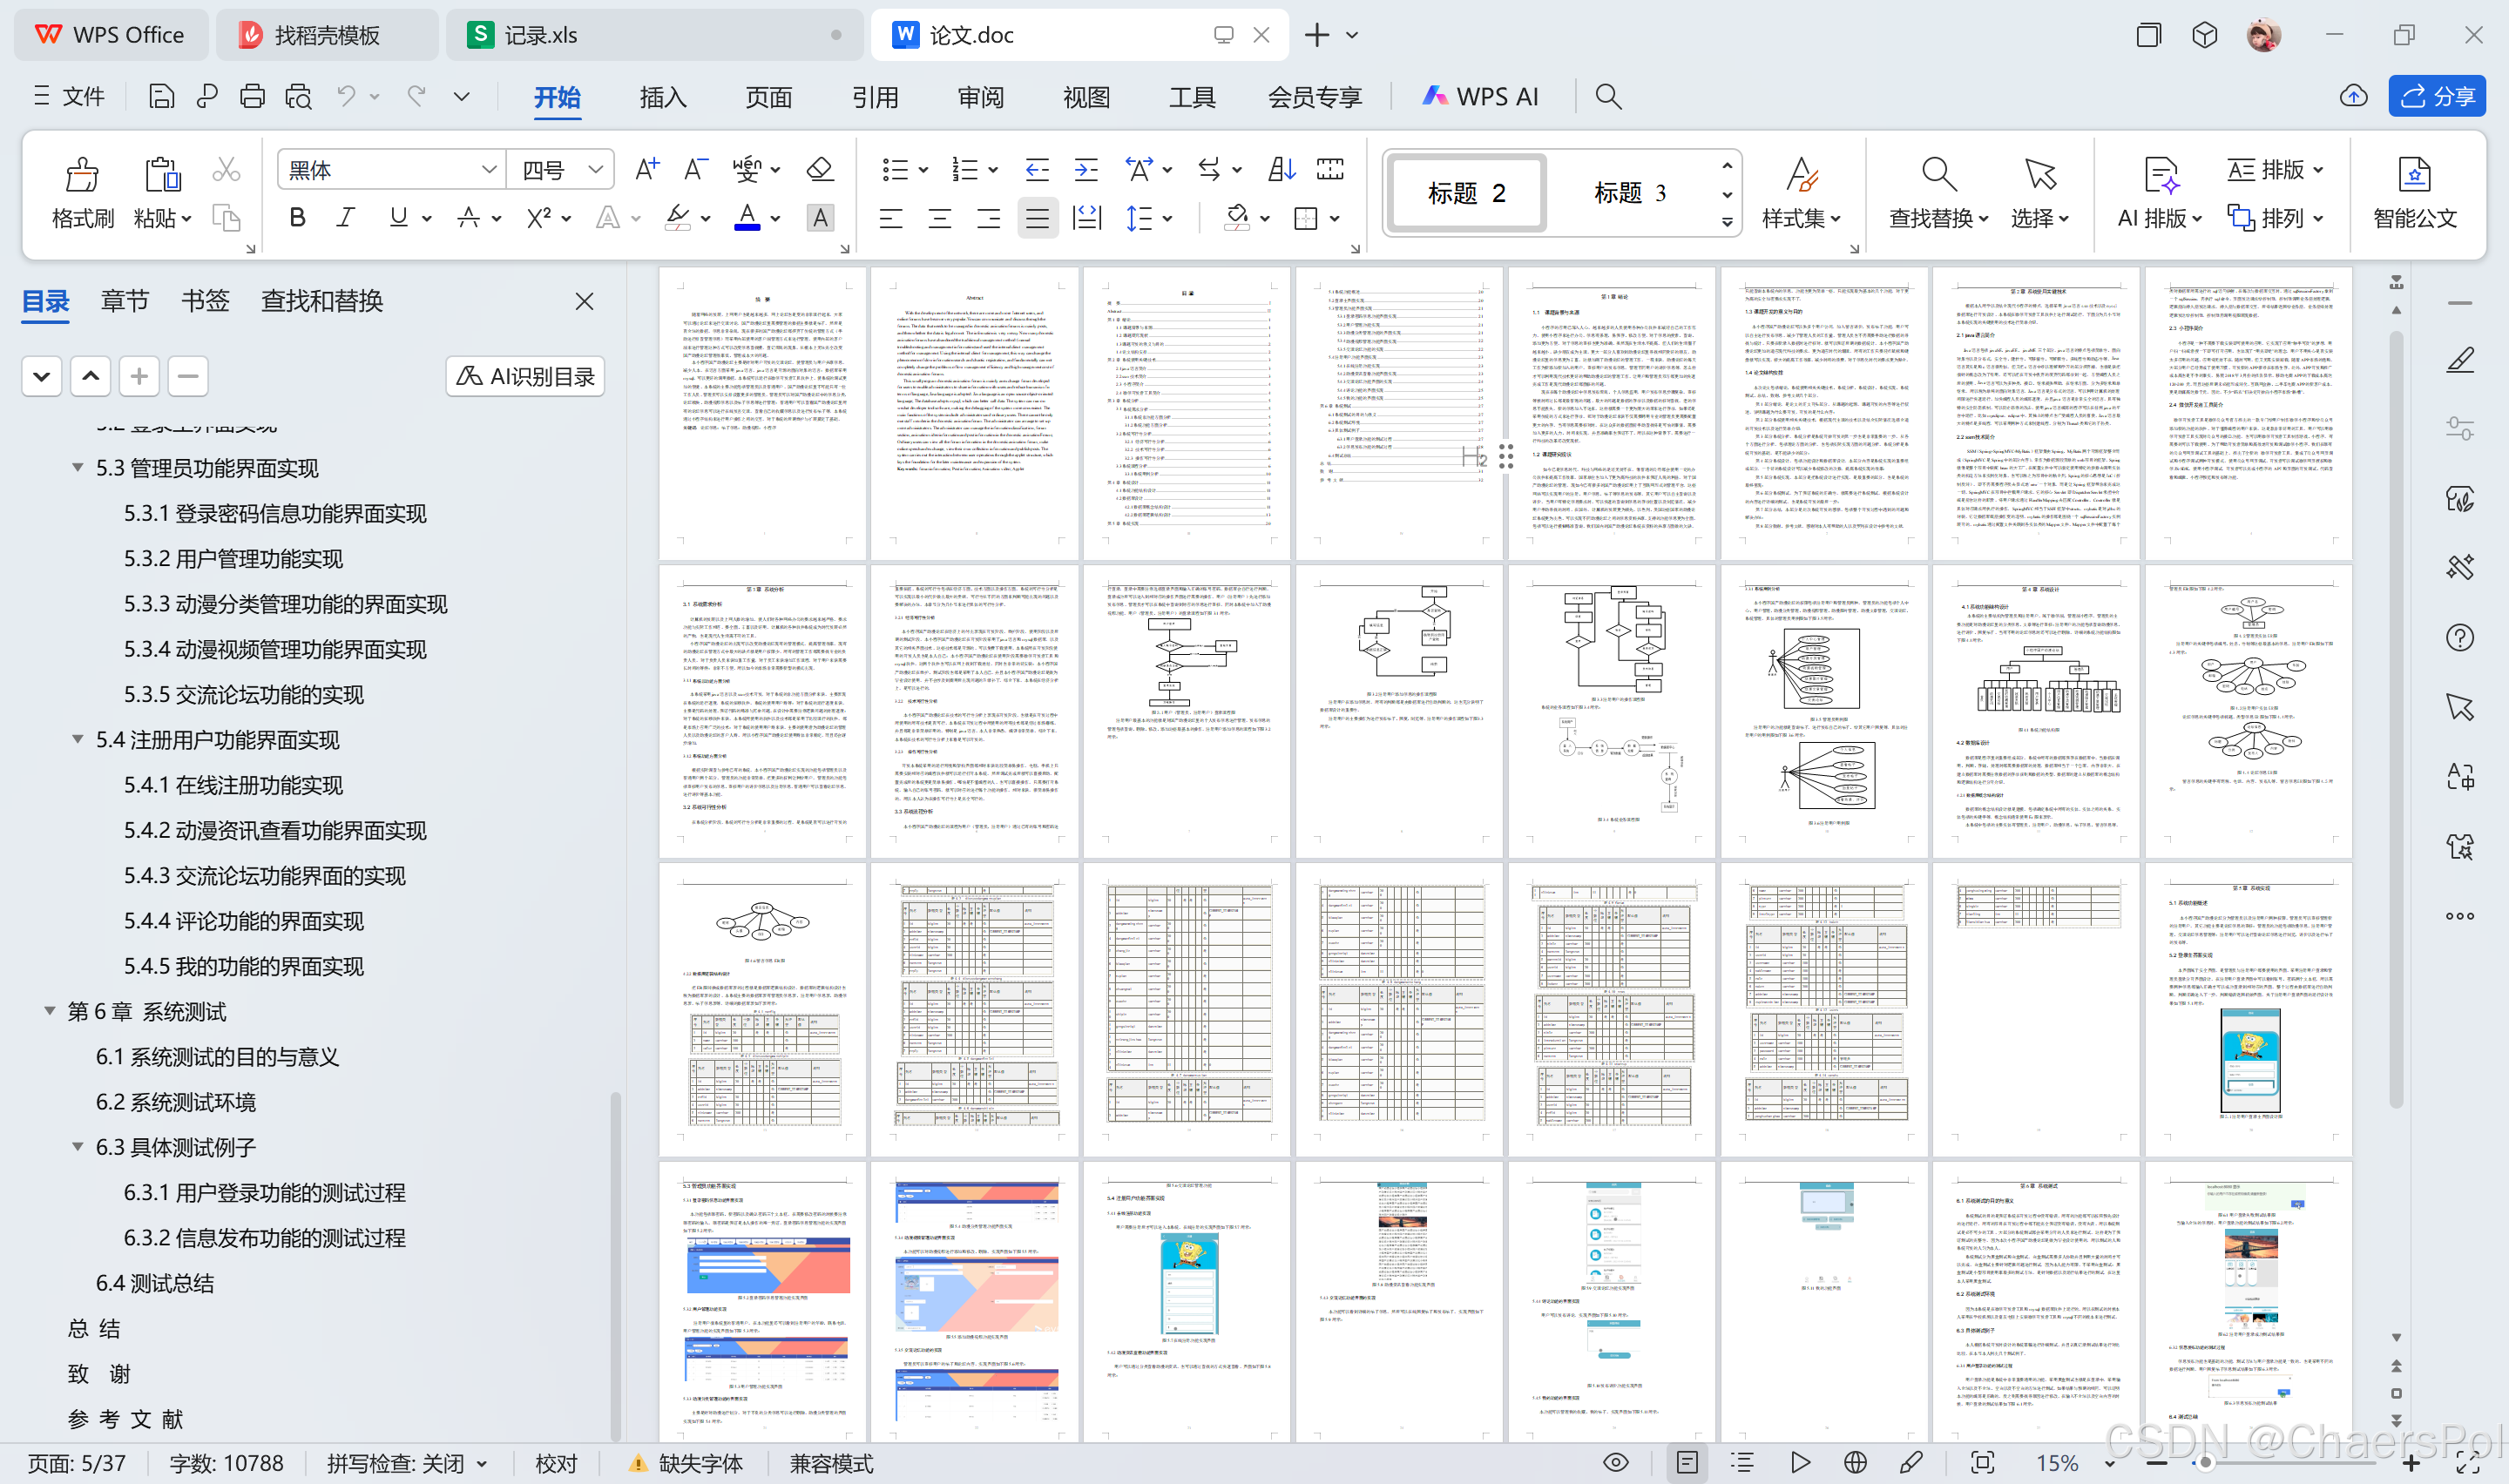
Task: Click the Decrease font size icon
Action: coord(695,169)
